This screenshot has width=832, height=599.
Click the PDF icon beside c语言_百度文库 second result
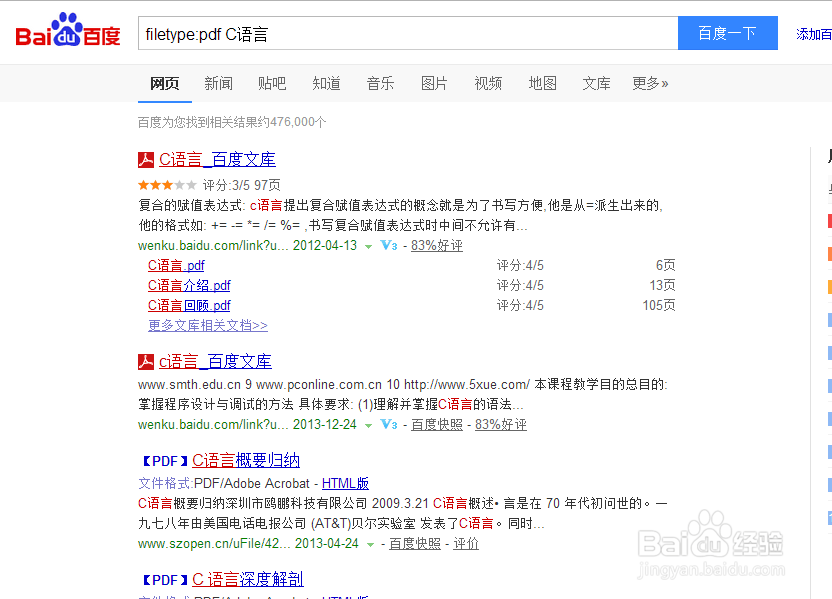[146, 362]
